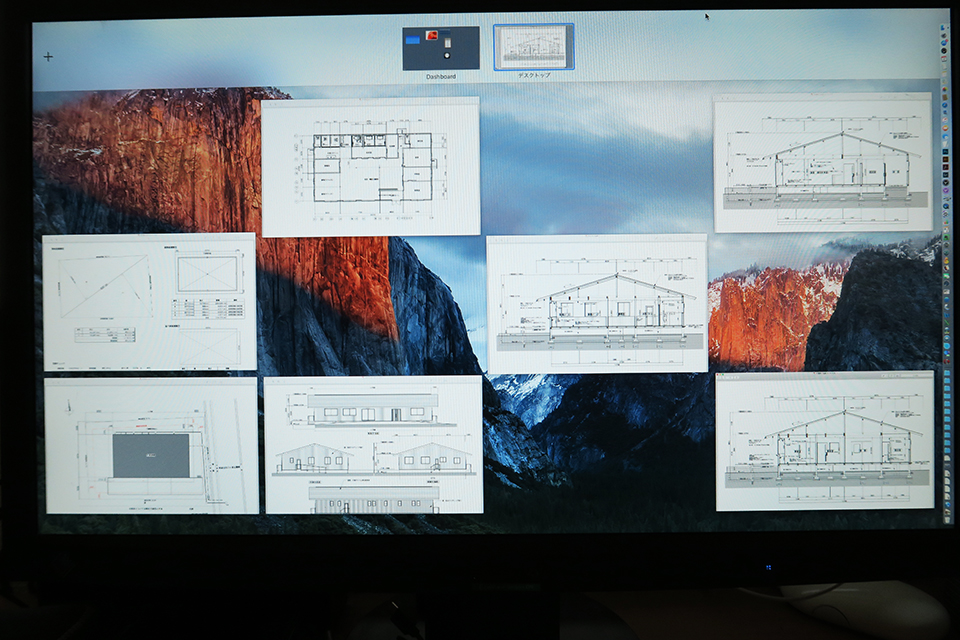Image resolution: width=960 pixels, height=640 pixels.
Task: Open the Trash in the Dock
Action: [x=948, y=520]
